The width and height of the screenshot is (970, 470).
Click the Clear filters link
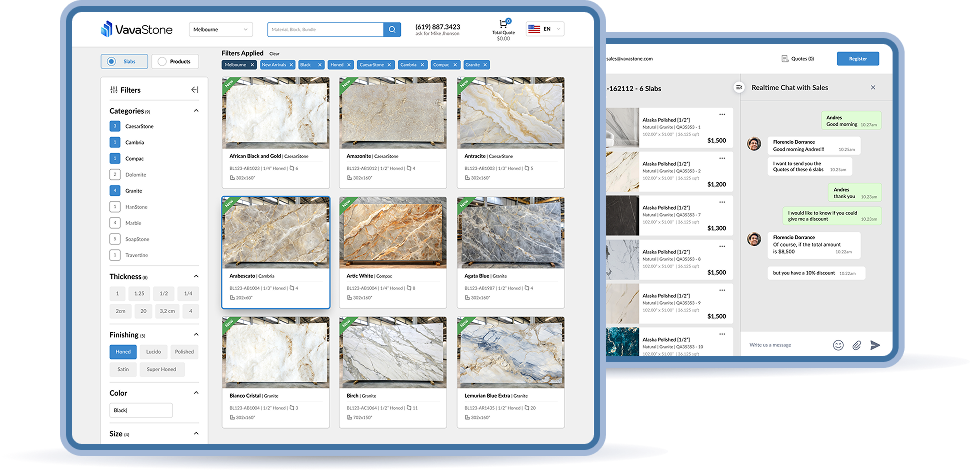(x=274, y=53)
